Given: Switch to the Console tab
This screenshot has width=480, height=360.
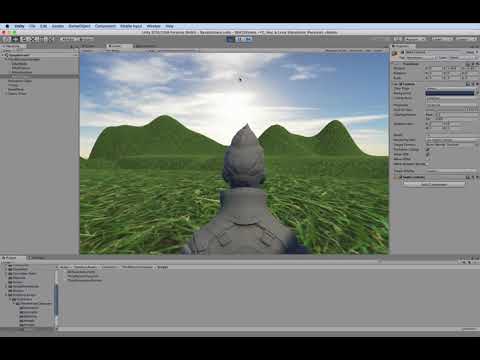Looking at the screenshot, I should coord(38,258).
